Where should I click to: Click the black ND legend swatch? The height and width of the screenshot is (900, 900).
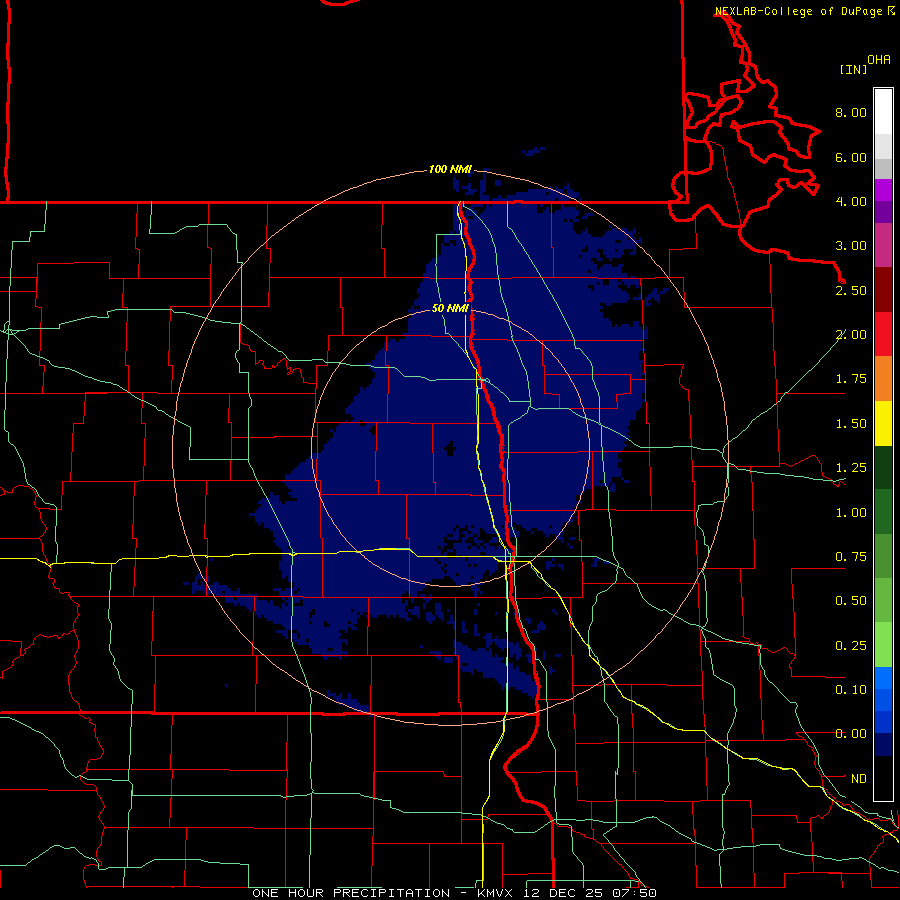[x=883, y=778]
